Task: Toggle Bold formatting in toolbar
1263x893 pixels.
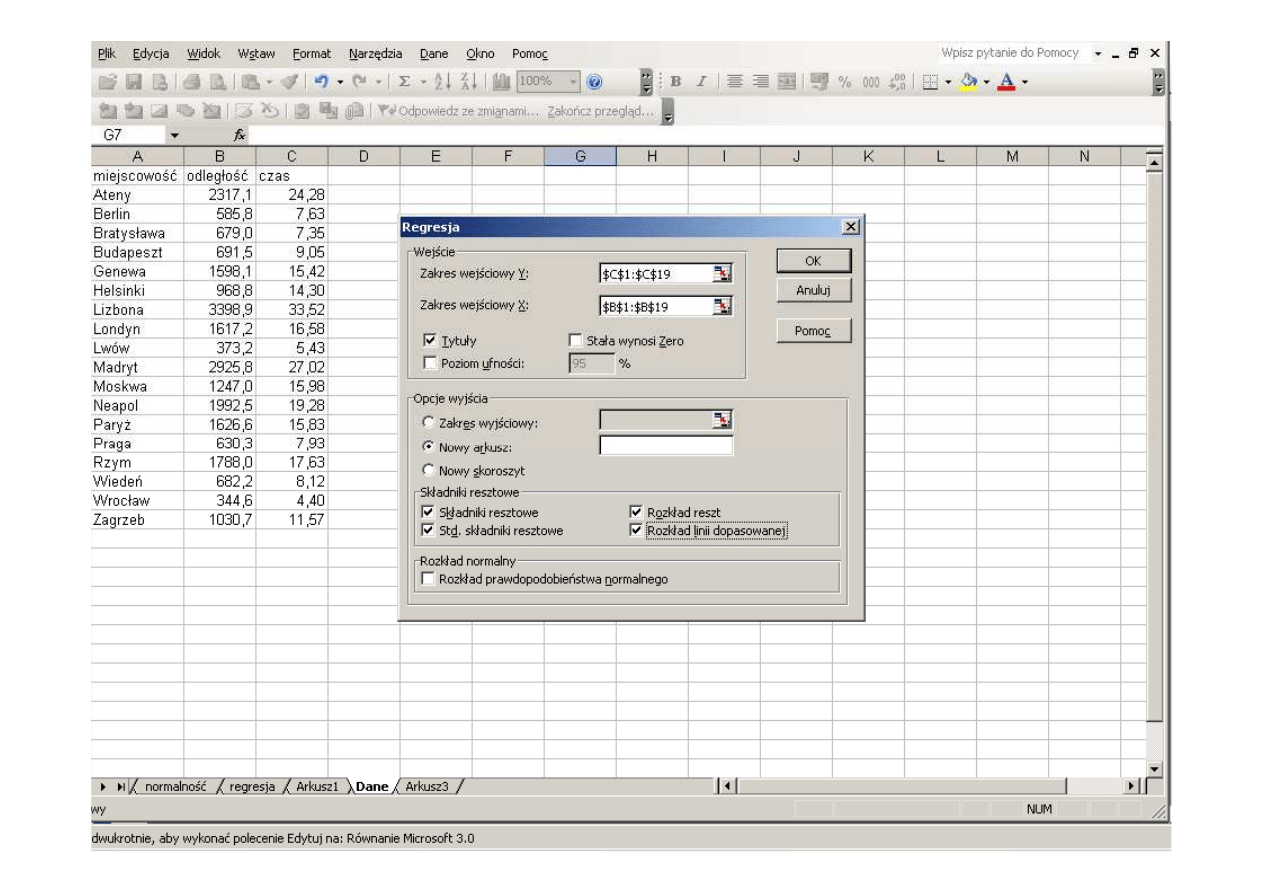Action: [x=677, y=81]
